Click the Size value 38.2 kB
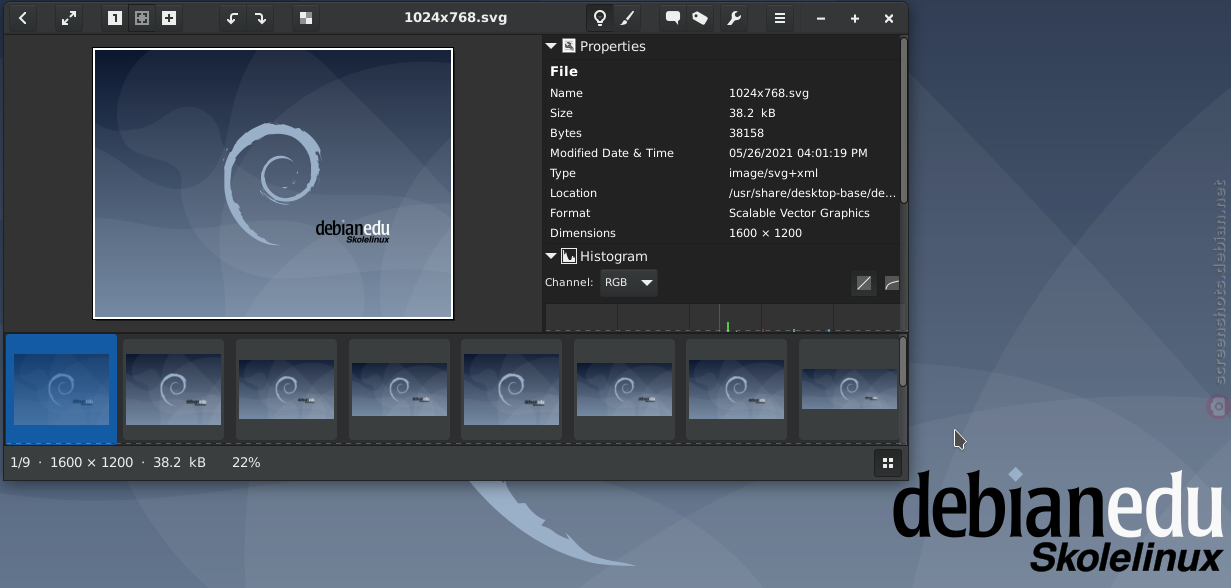 click(752, 113)
